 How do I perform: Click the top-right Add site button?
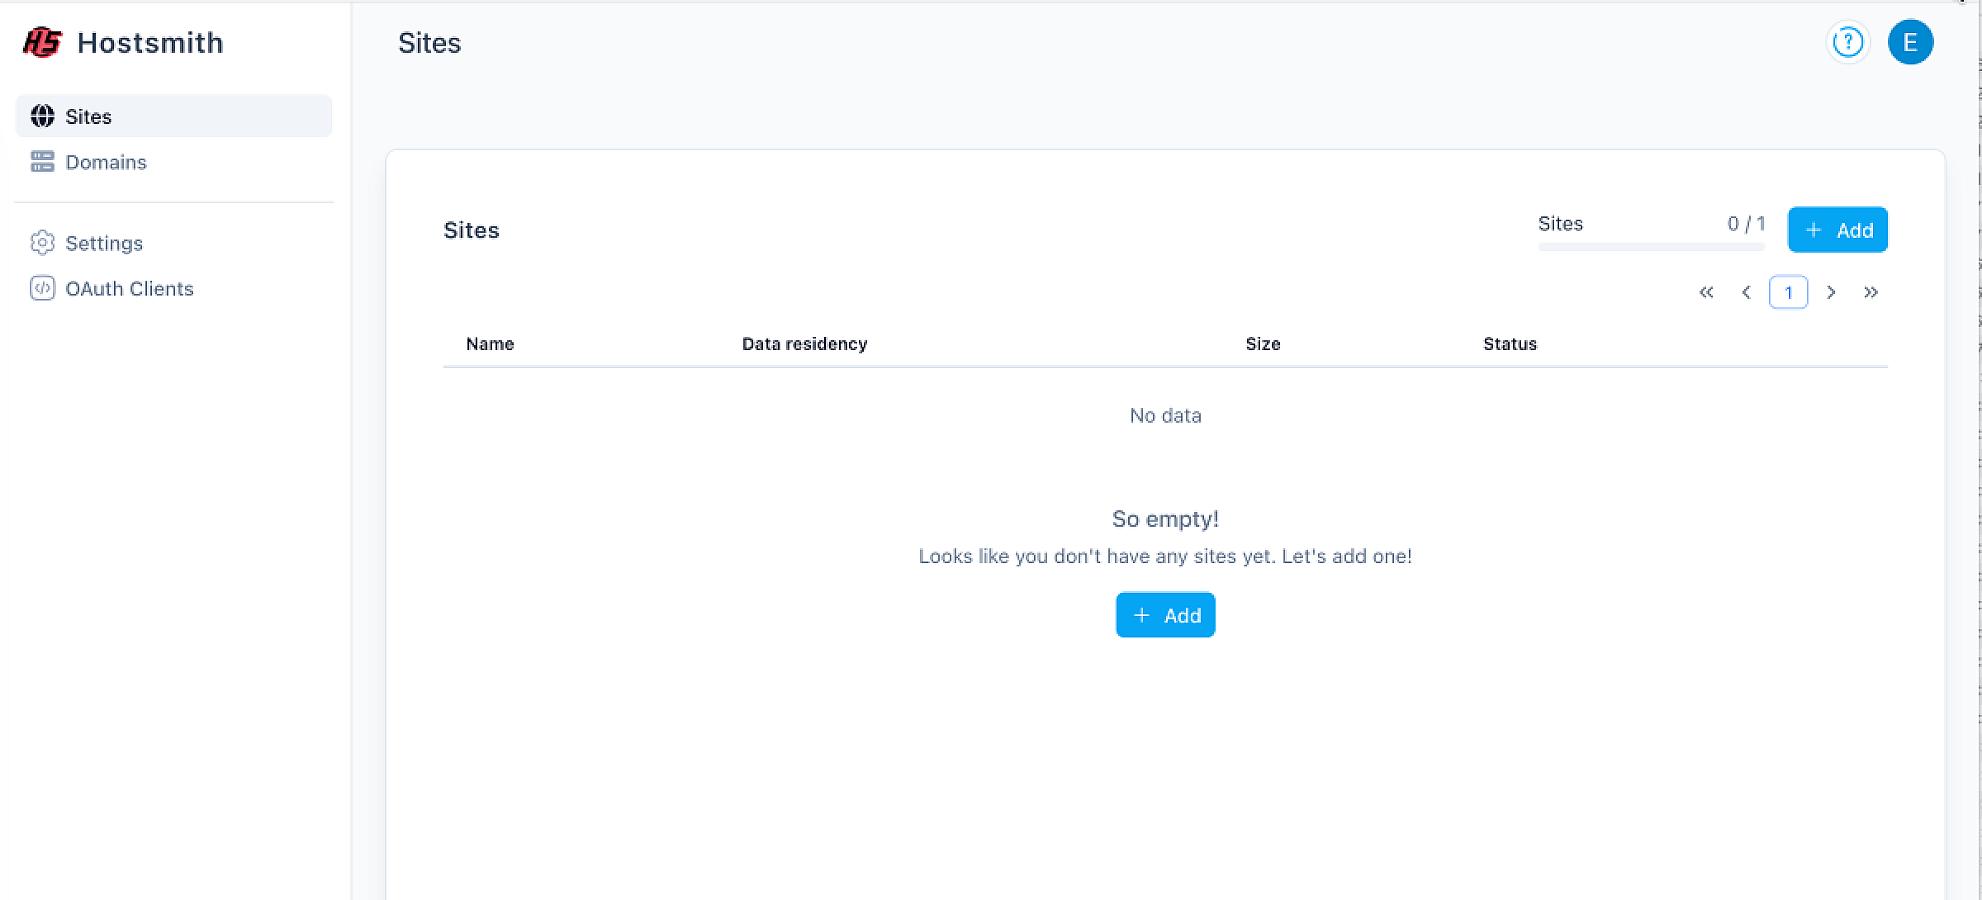pos(1837,230)
